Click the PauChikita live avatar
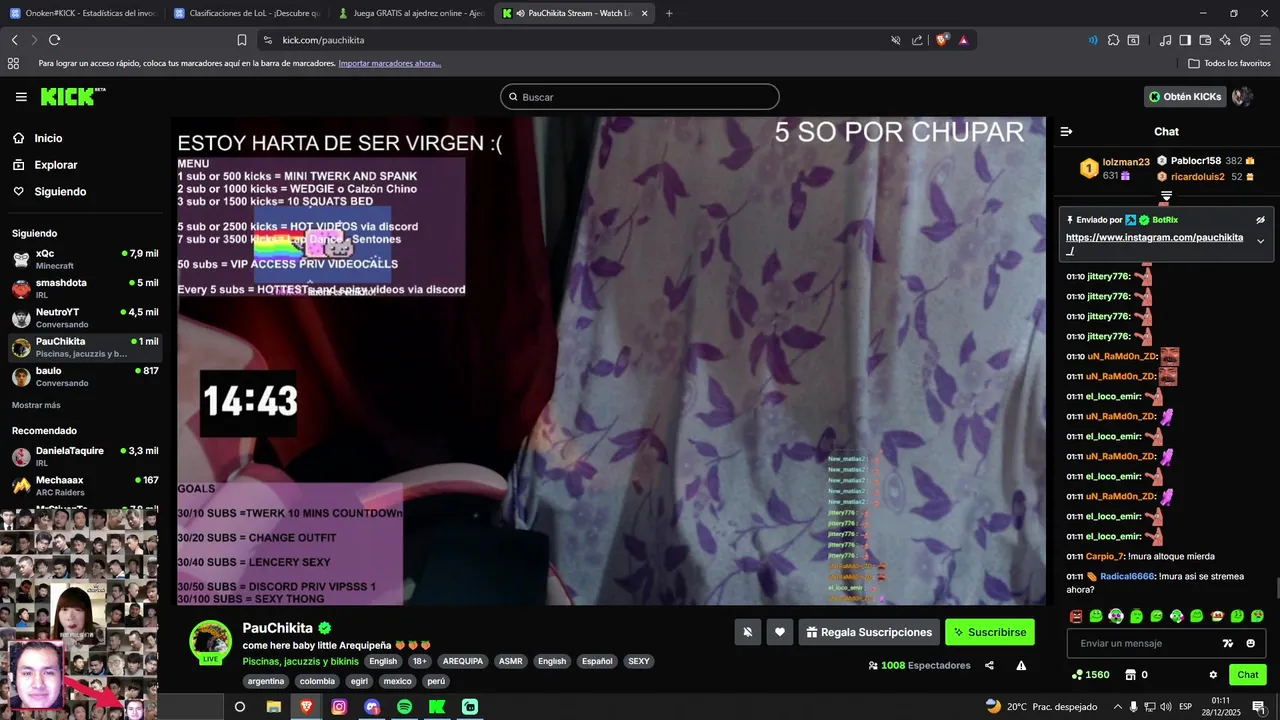 coord(211,642)
